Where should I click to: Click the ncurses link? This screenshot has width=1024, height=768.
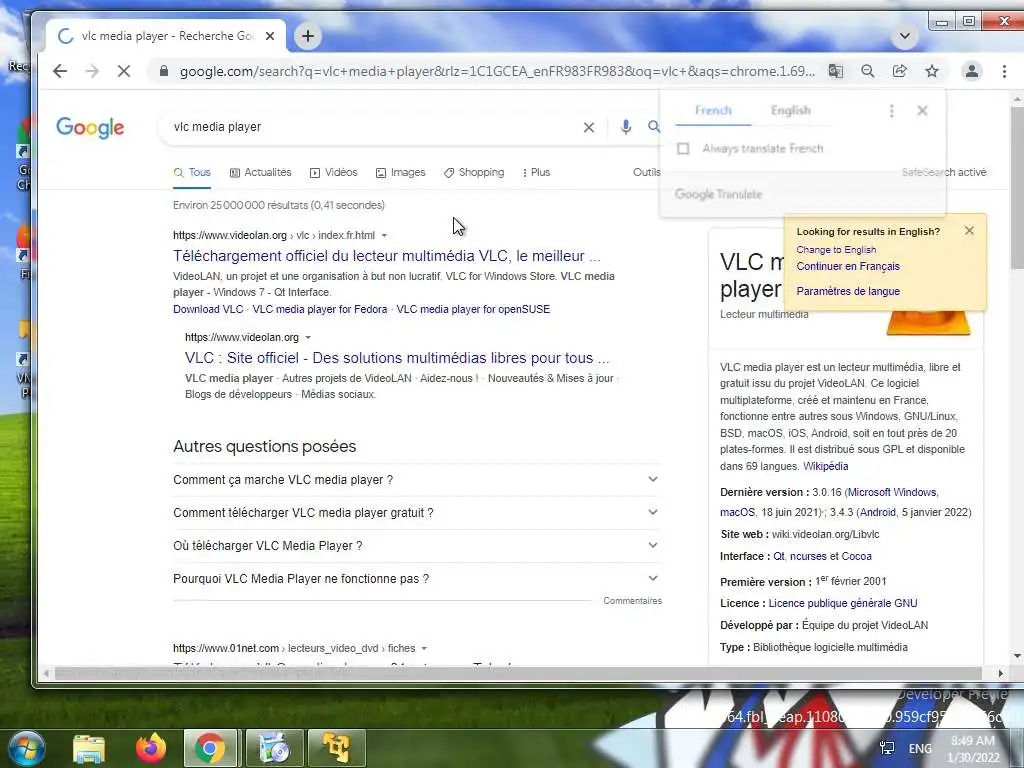[808, 556]
